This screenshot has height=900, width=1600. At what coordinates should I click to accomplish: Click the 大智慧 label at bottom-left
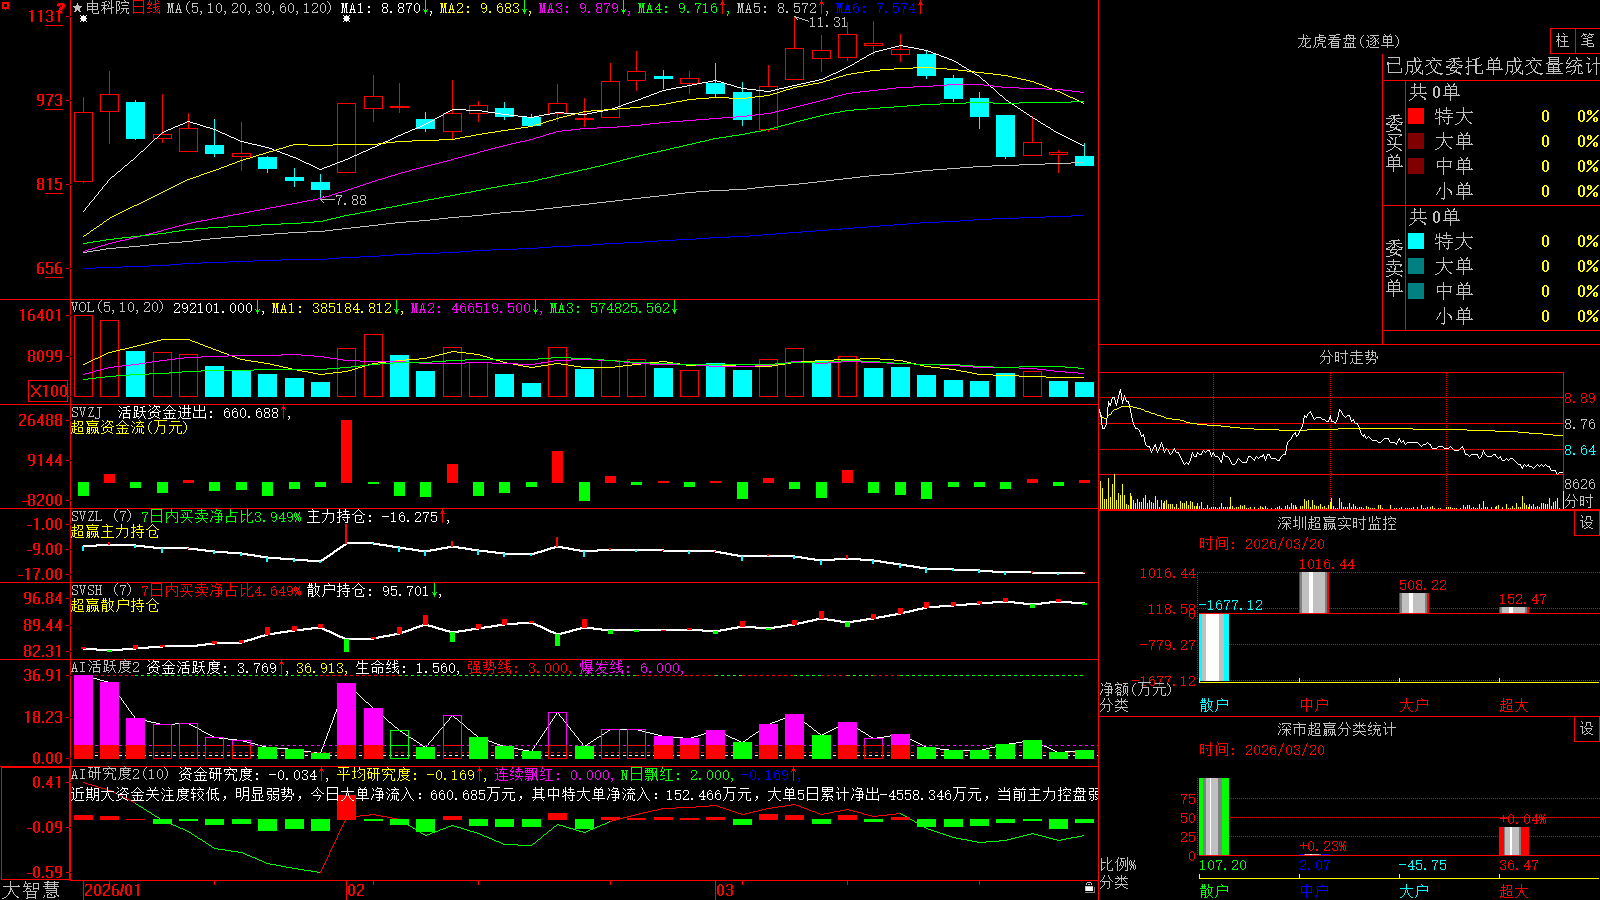31,890
